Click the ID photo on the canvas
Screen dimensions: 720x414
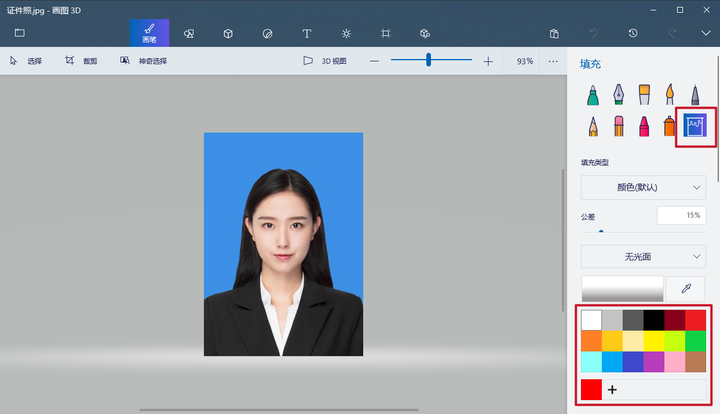point(283,244)
